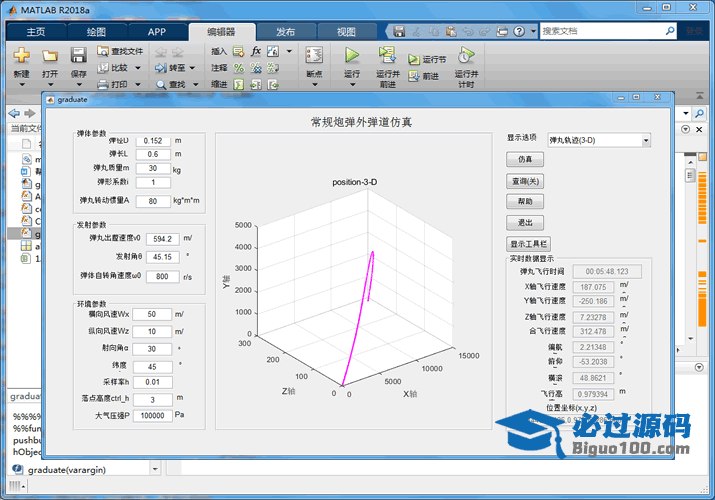715x500 pixels.
Task: Open the 显示选项 display option dropdown
Action: point(598,140)
